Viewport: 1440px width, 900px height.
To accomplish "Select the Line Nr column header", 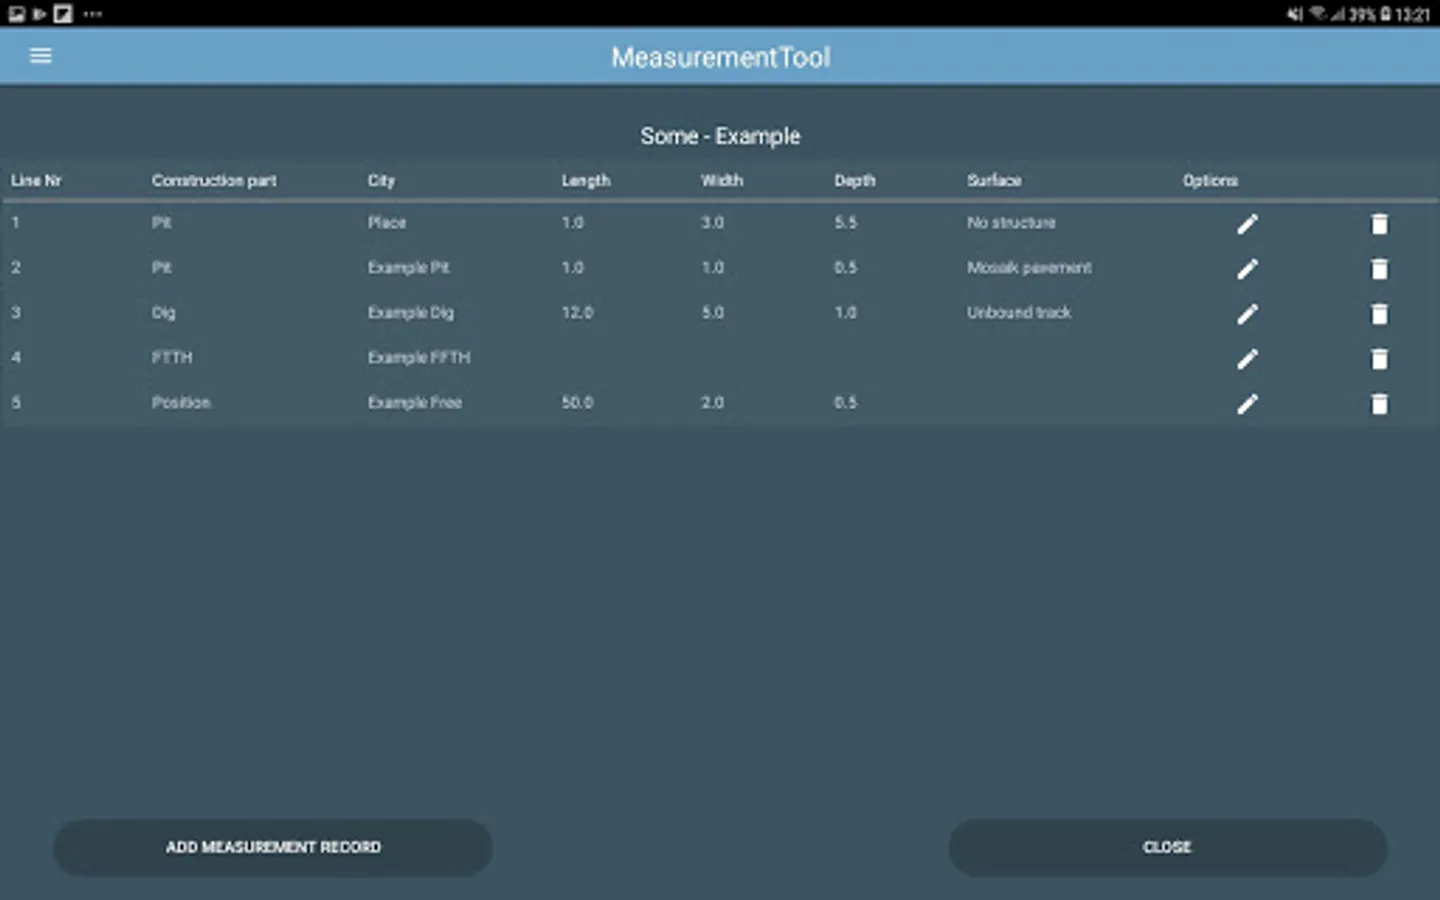I will tap(36, 181).
